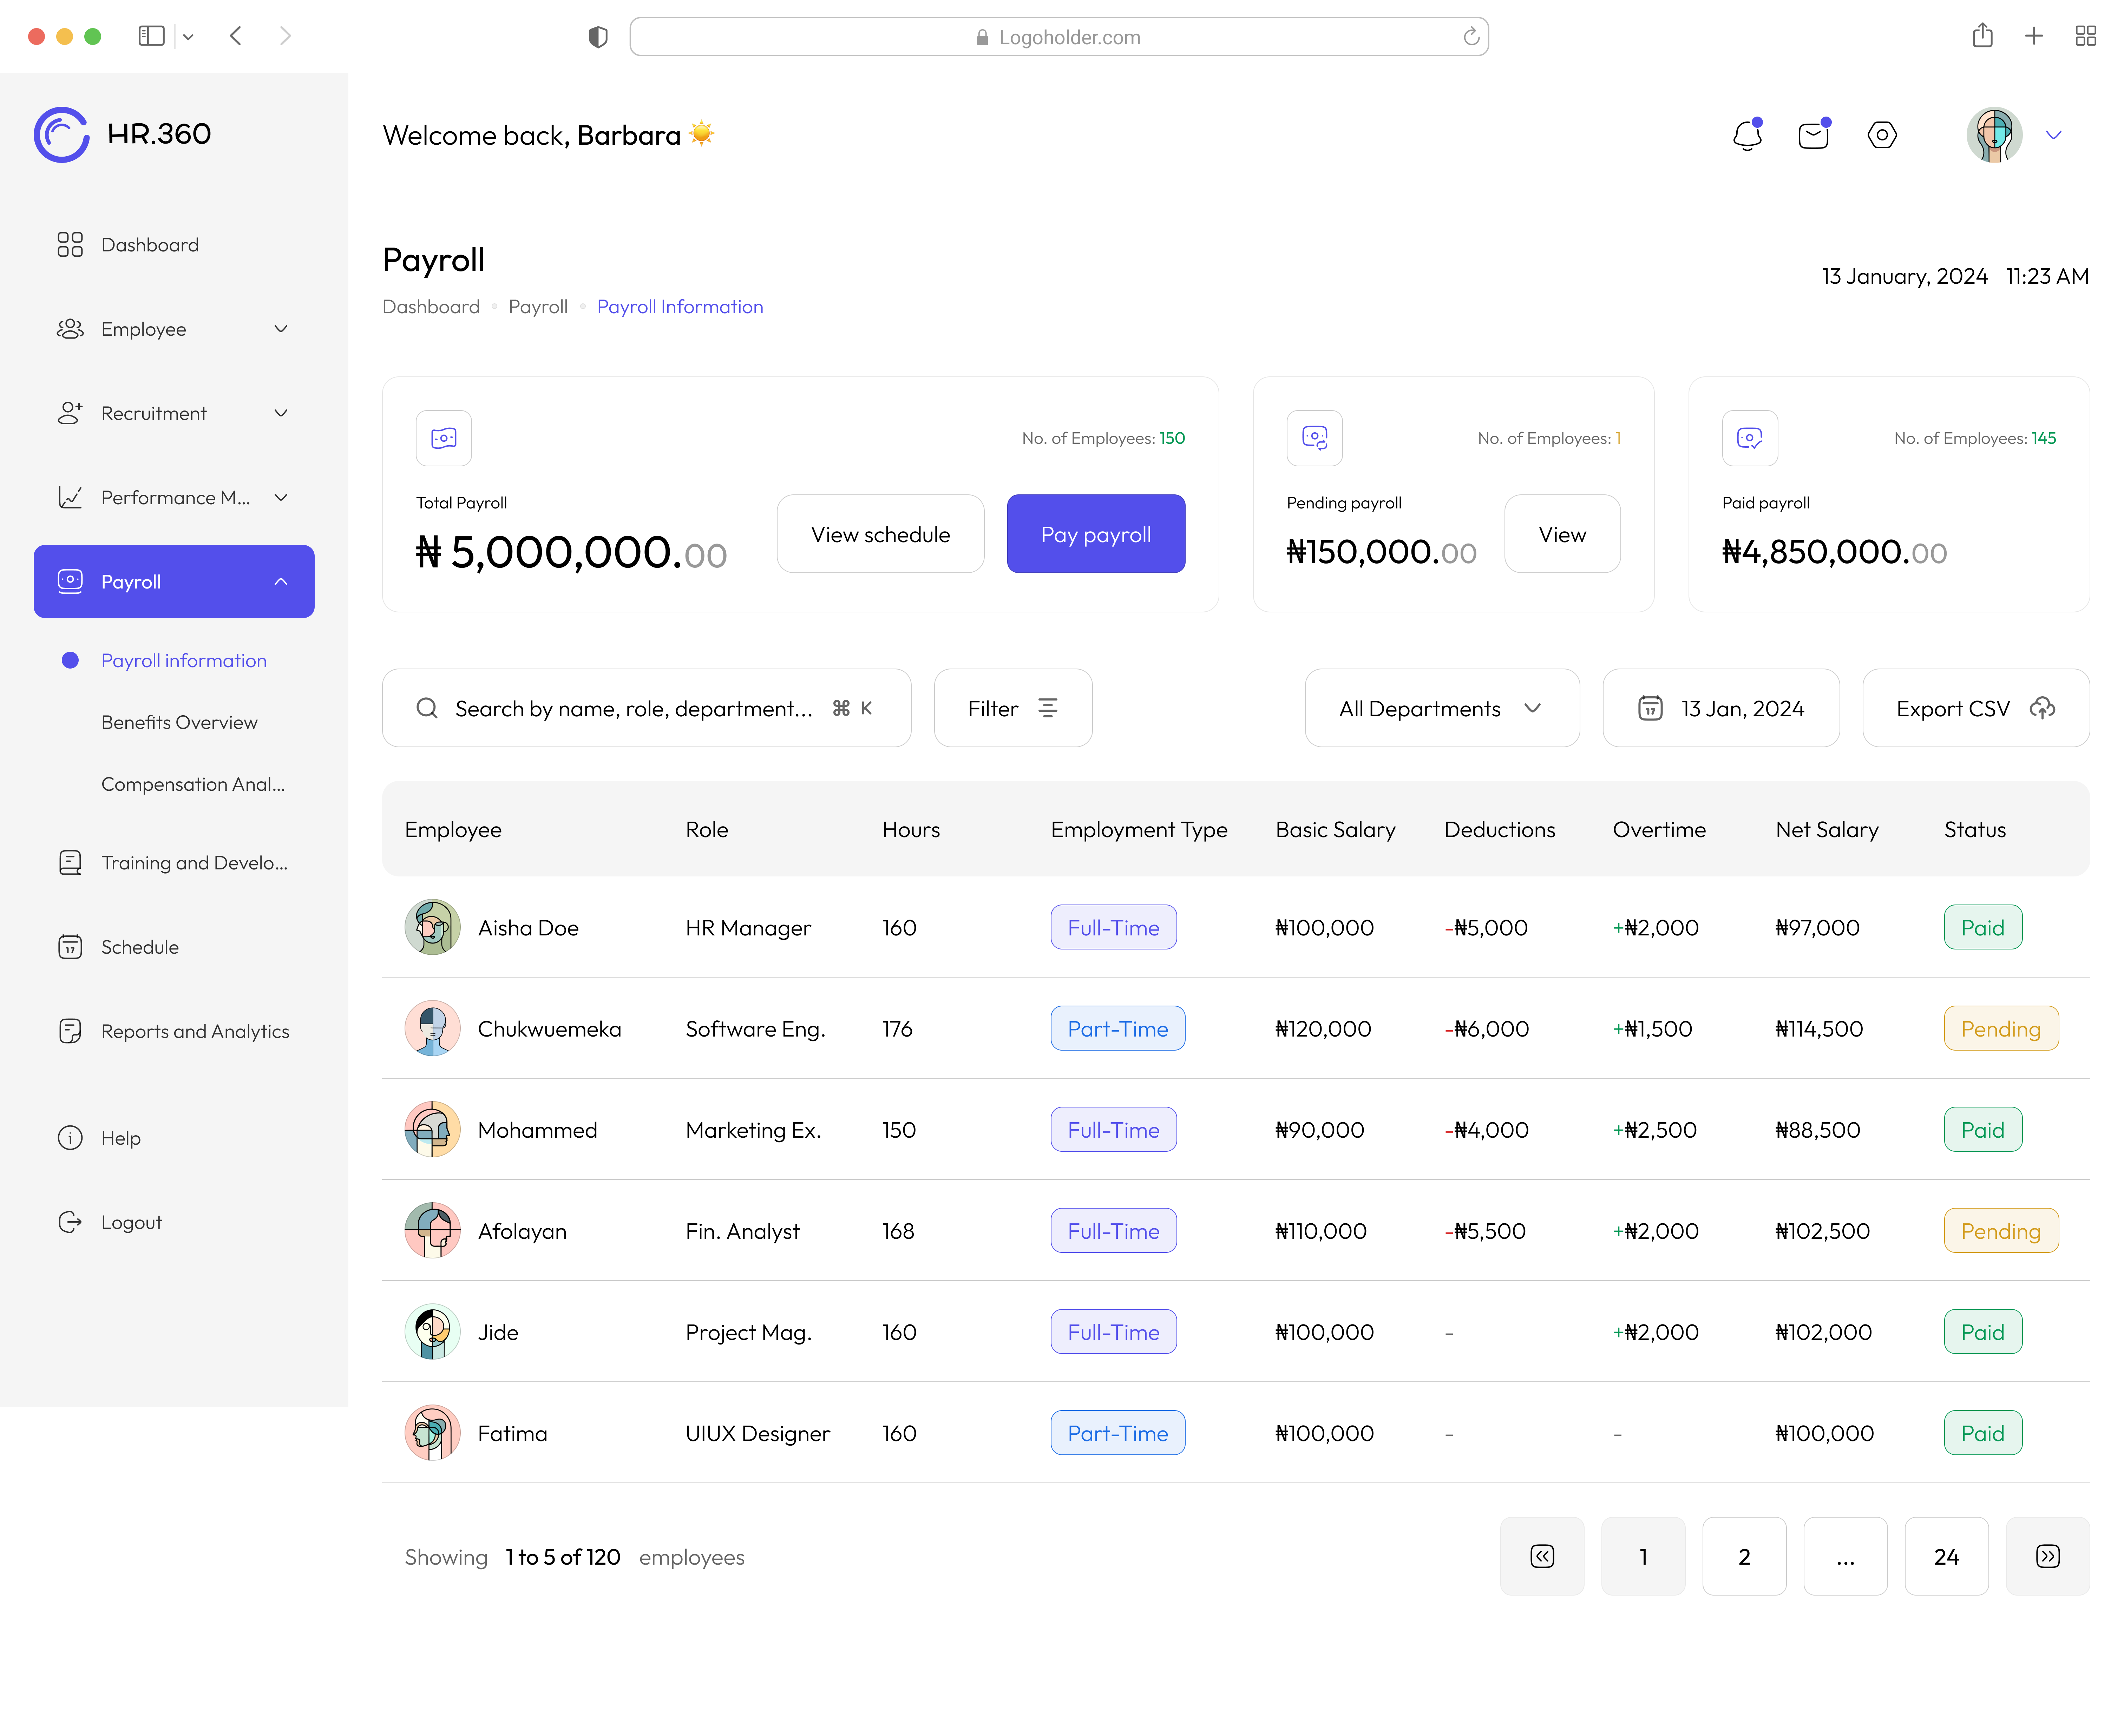Go to first page pagination arrow

[1542, 1556]
